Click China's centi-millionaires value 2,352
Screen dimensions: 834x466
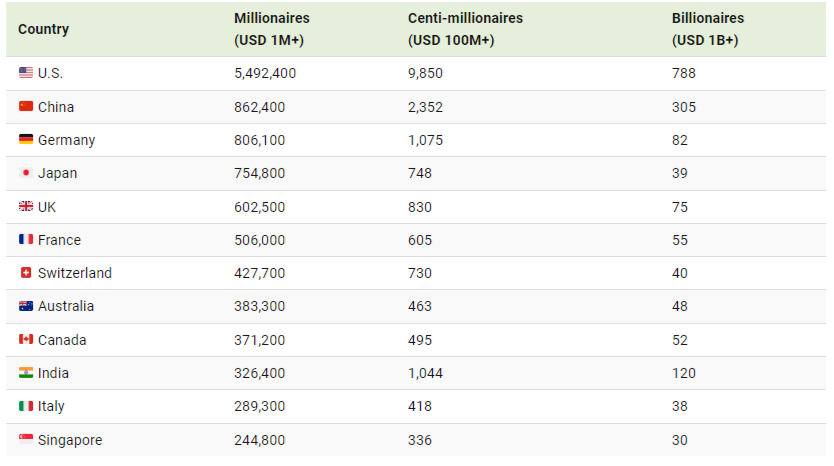[425, 107]
